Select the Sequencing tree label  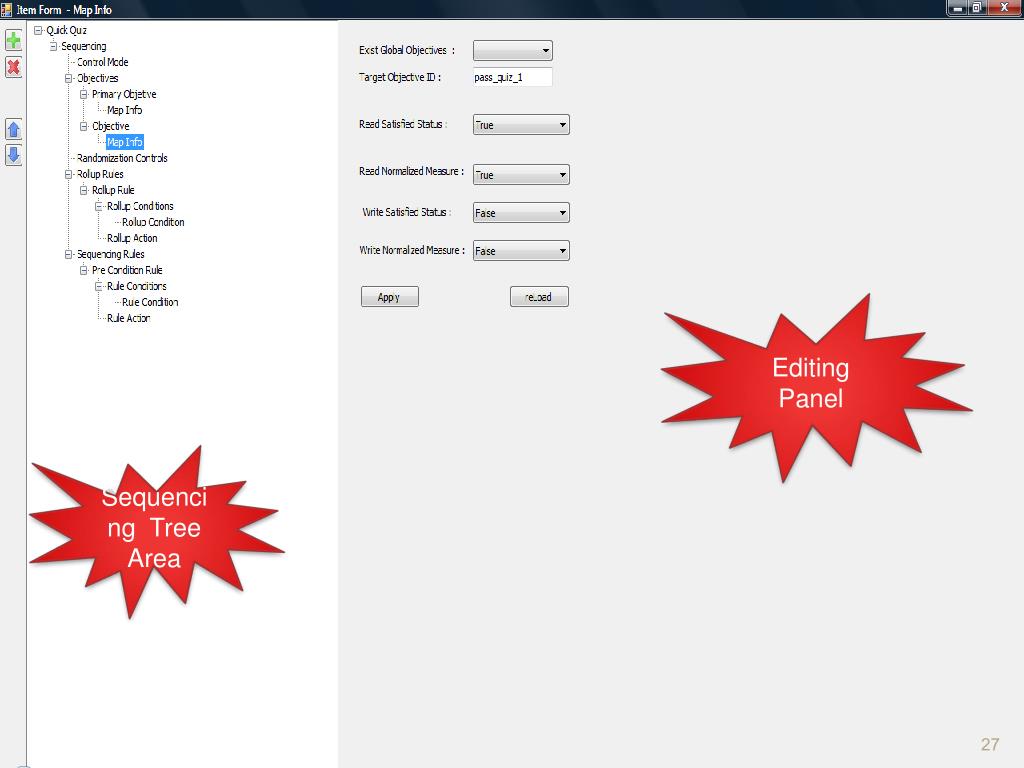pos(84,46)
